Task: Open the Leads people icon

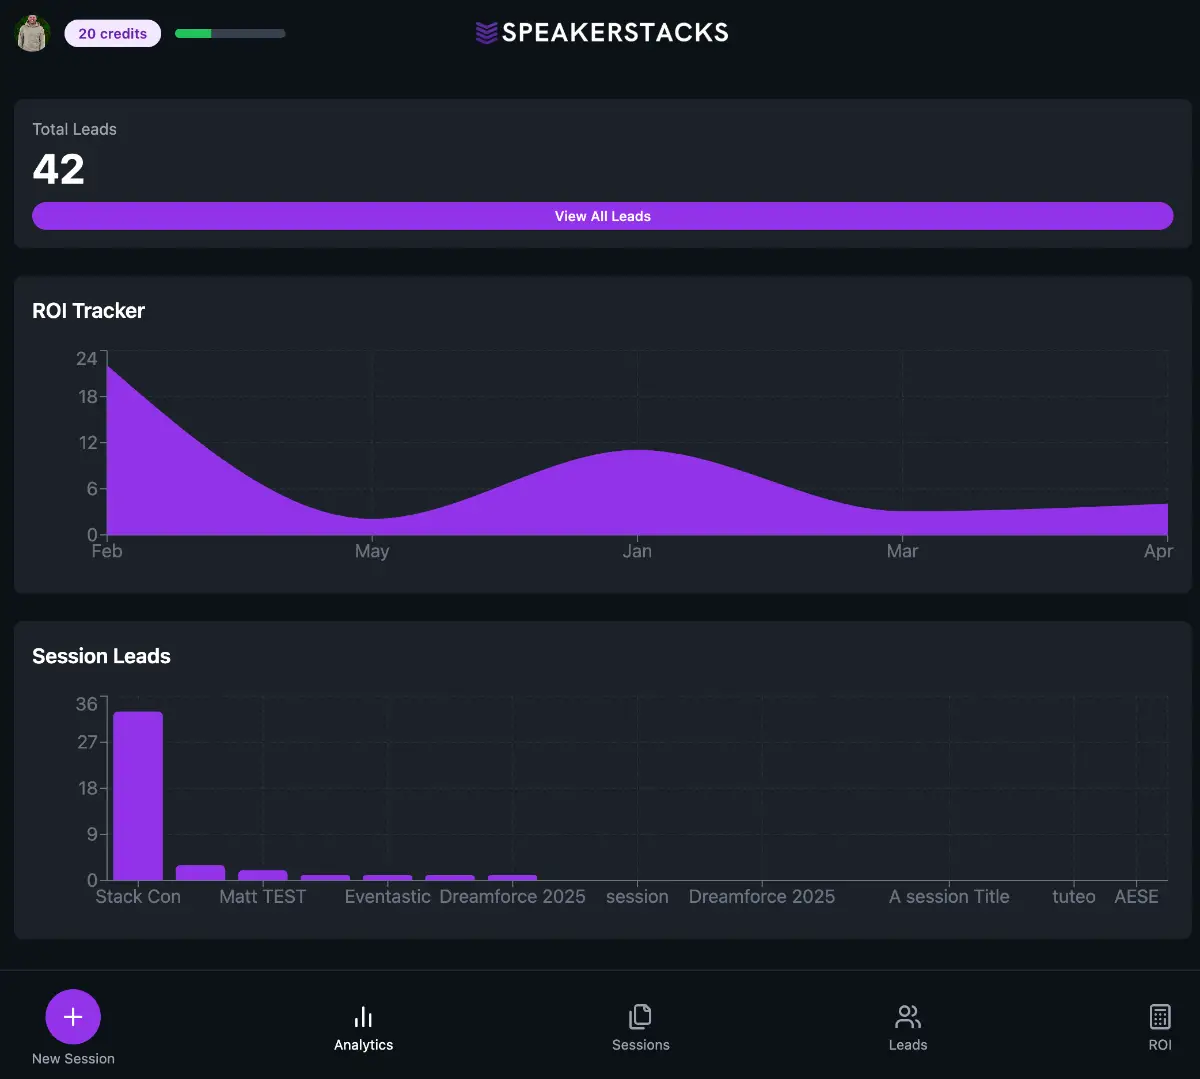Action: [x=907, y=1017]
